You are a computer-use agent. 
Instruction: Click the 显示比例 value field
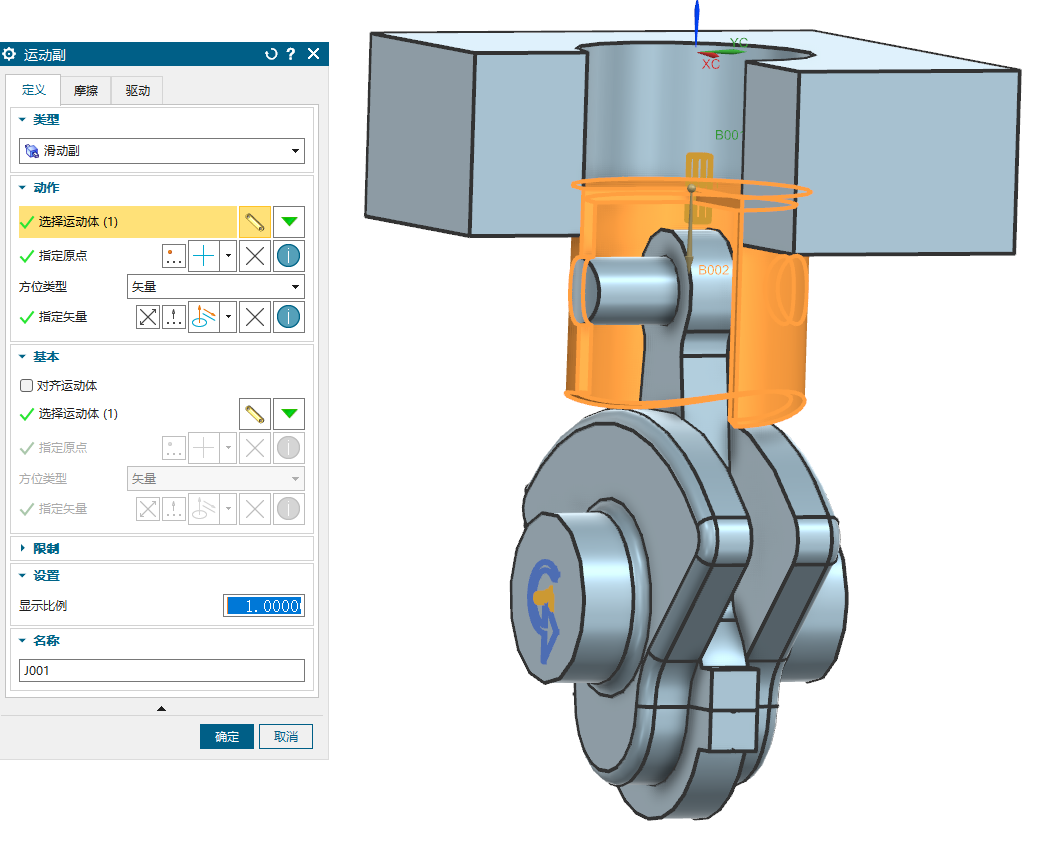263,606
